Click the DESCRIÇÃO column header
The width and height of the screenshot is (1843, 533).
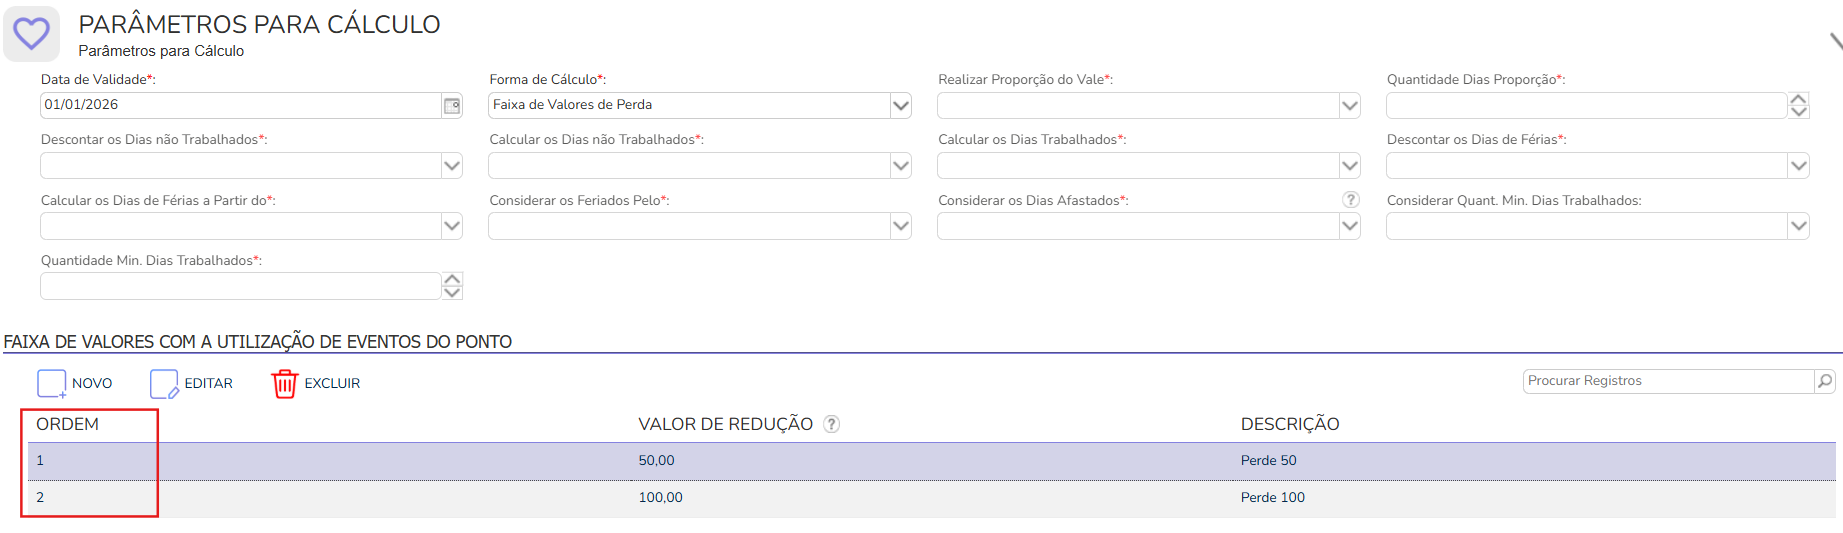point(1290,424)
